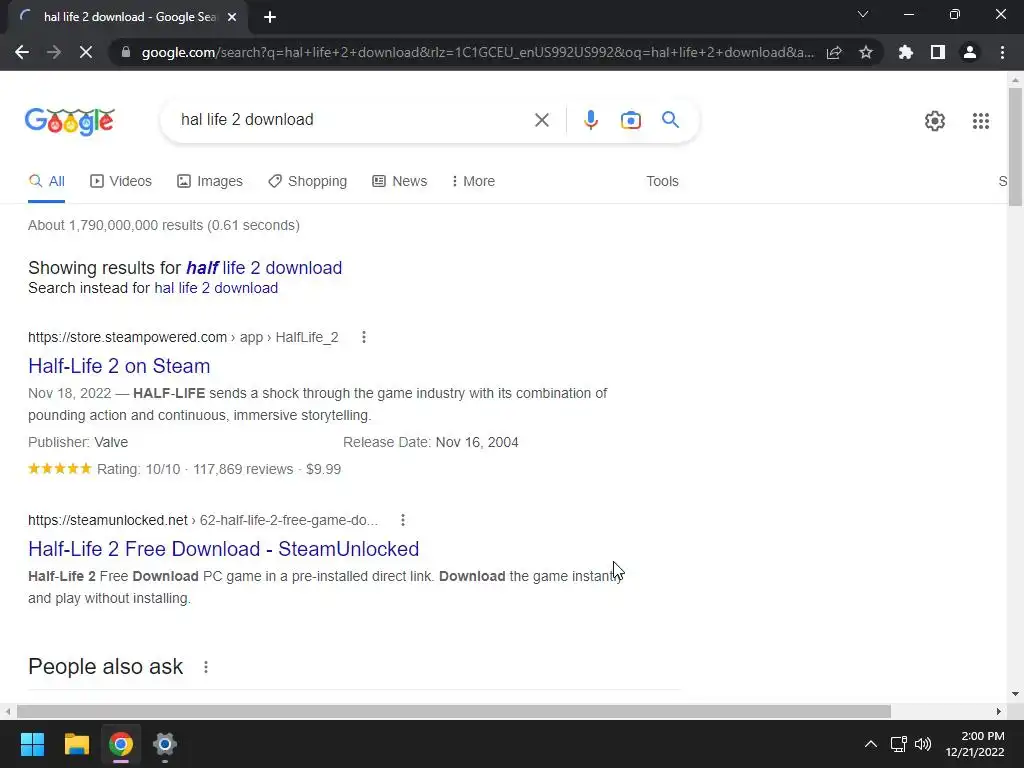Select the All results tab
The image size is (1024, 768).
46,182
